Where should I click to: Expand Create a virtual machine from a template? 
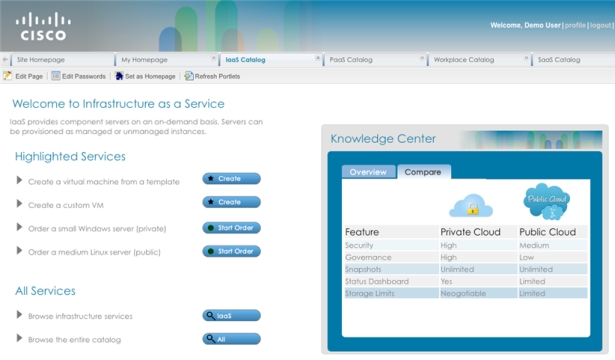(19, 180)
